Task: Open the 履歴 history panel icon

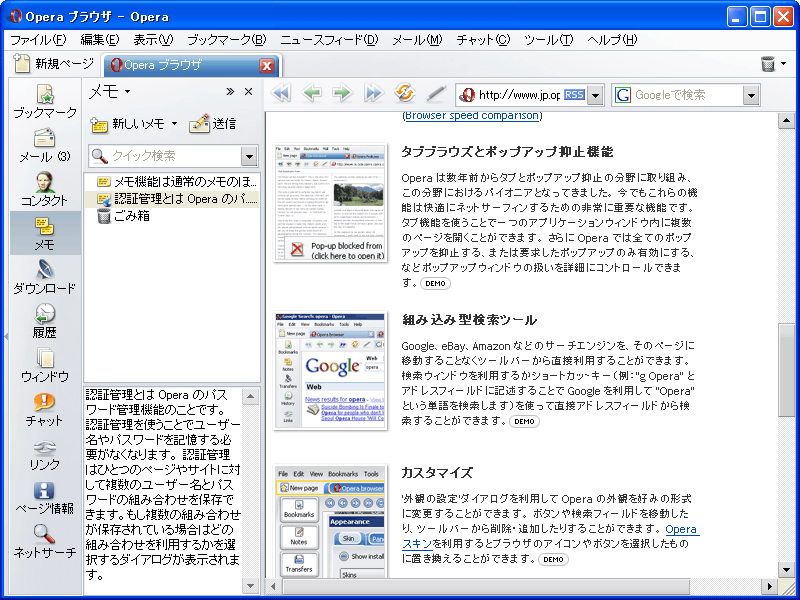Action: click(x=45, y=321)
